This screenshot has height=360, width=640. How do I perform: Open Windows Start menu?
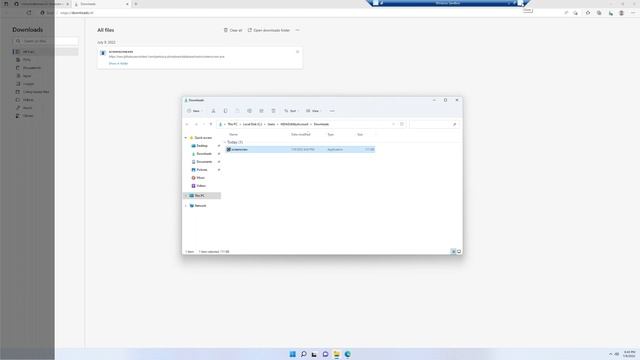[292, 354]
